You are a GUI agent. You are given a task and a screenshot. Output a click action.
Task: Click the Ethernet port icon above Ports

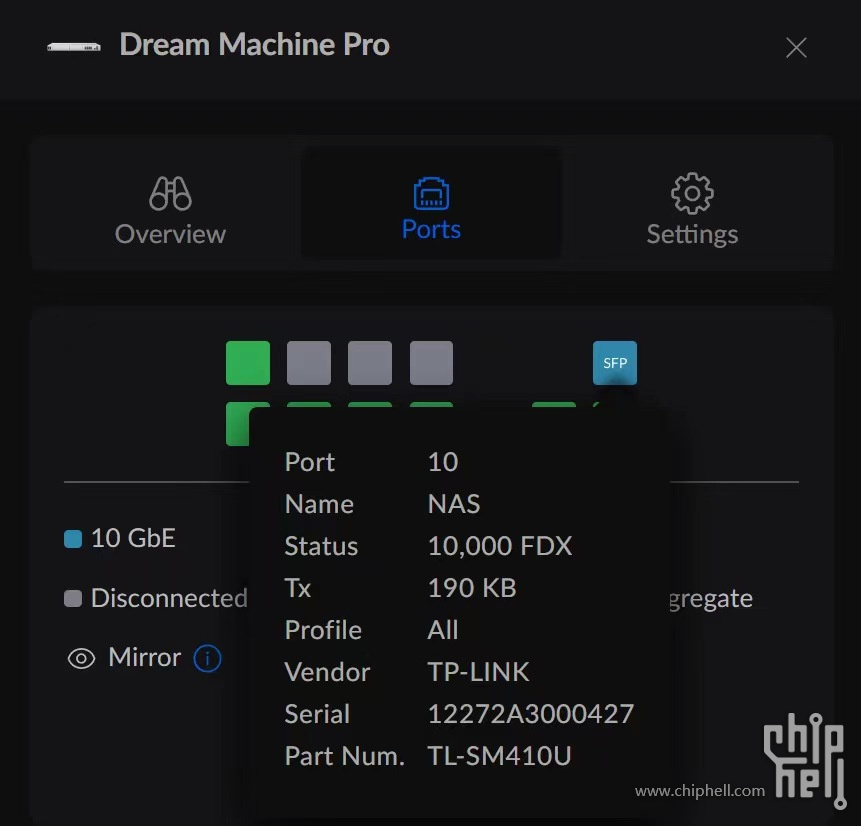[x=431, y=193]
